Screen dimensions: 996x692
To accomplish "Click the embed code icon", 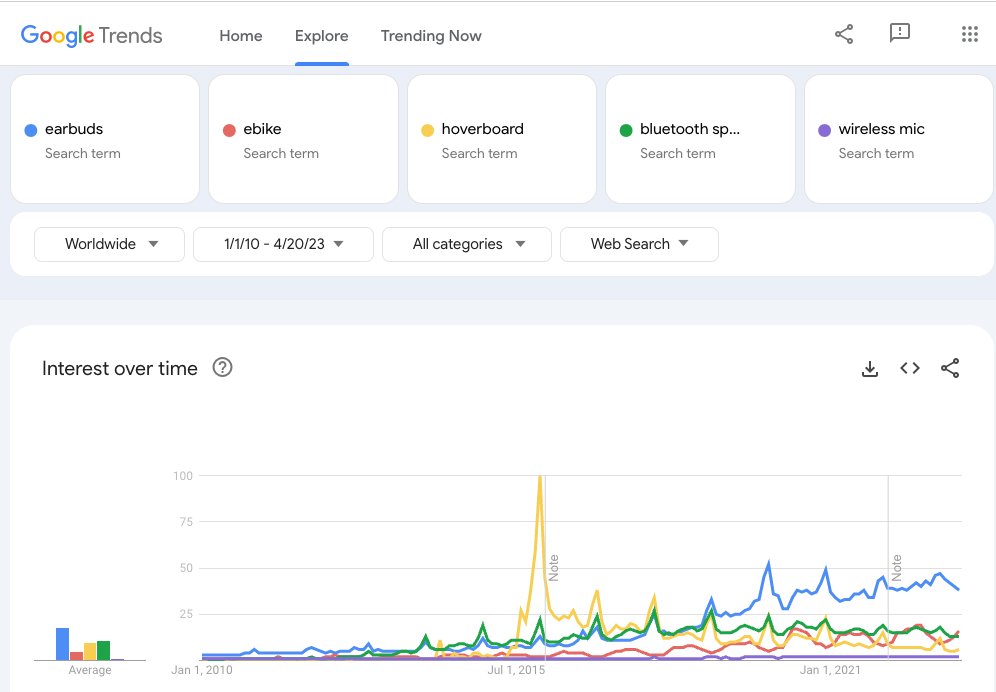I will click(x=910, y=368).
